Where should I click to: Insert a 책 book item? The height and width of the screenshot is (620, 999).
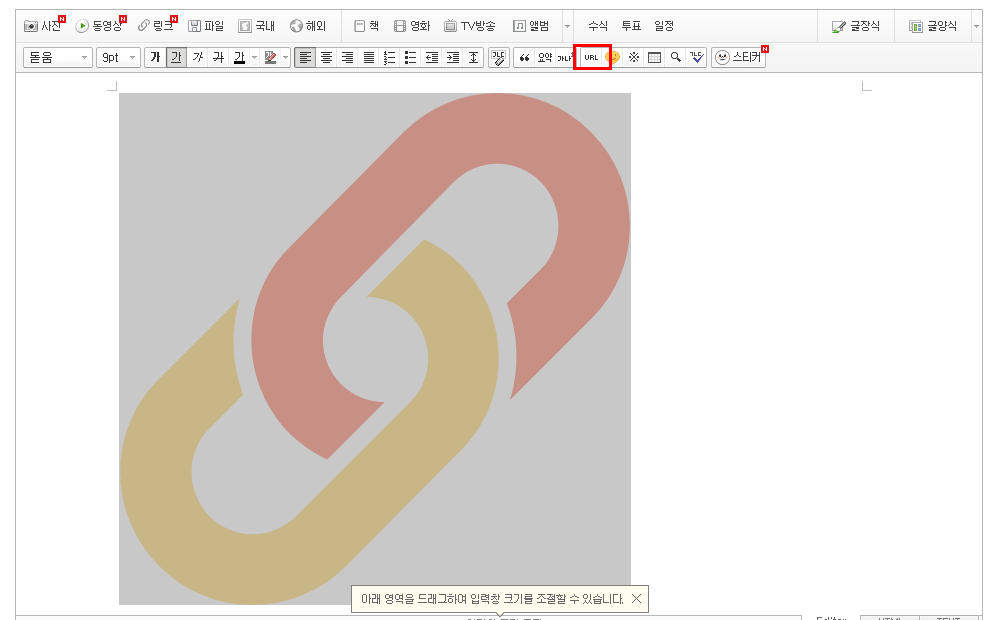coord(366,26)
